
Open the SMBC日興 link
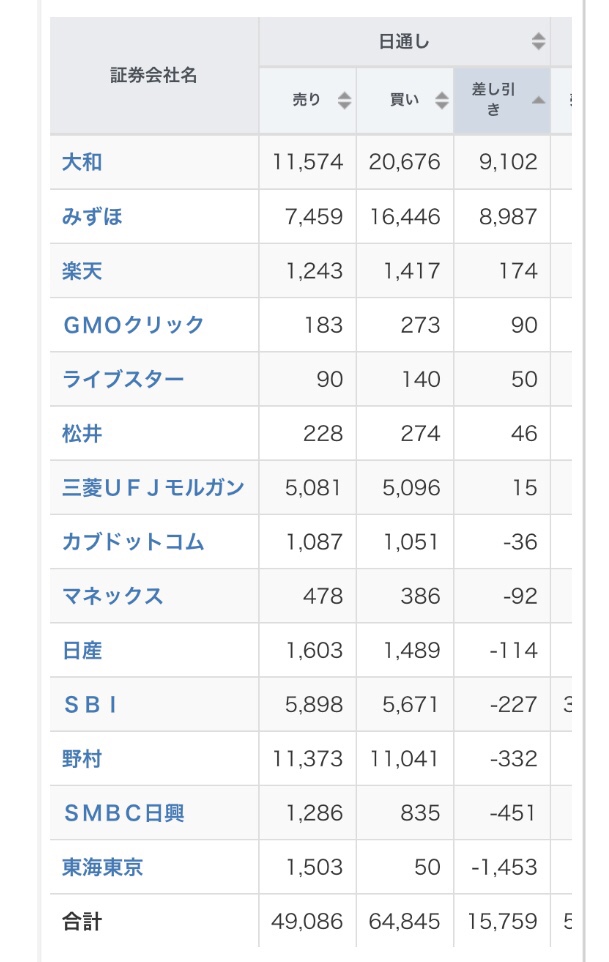click(x=124, y=812)
